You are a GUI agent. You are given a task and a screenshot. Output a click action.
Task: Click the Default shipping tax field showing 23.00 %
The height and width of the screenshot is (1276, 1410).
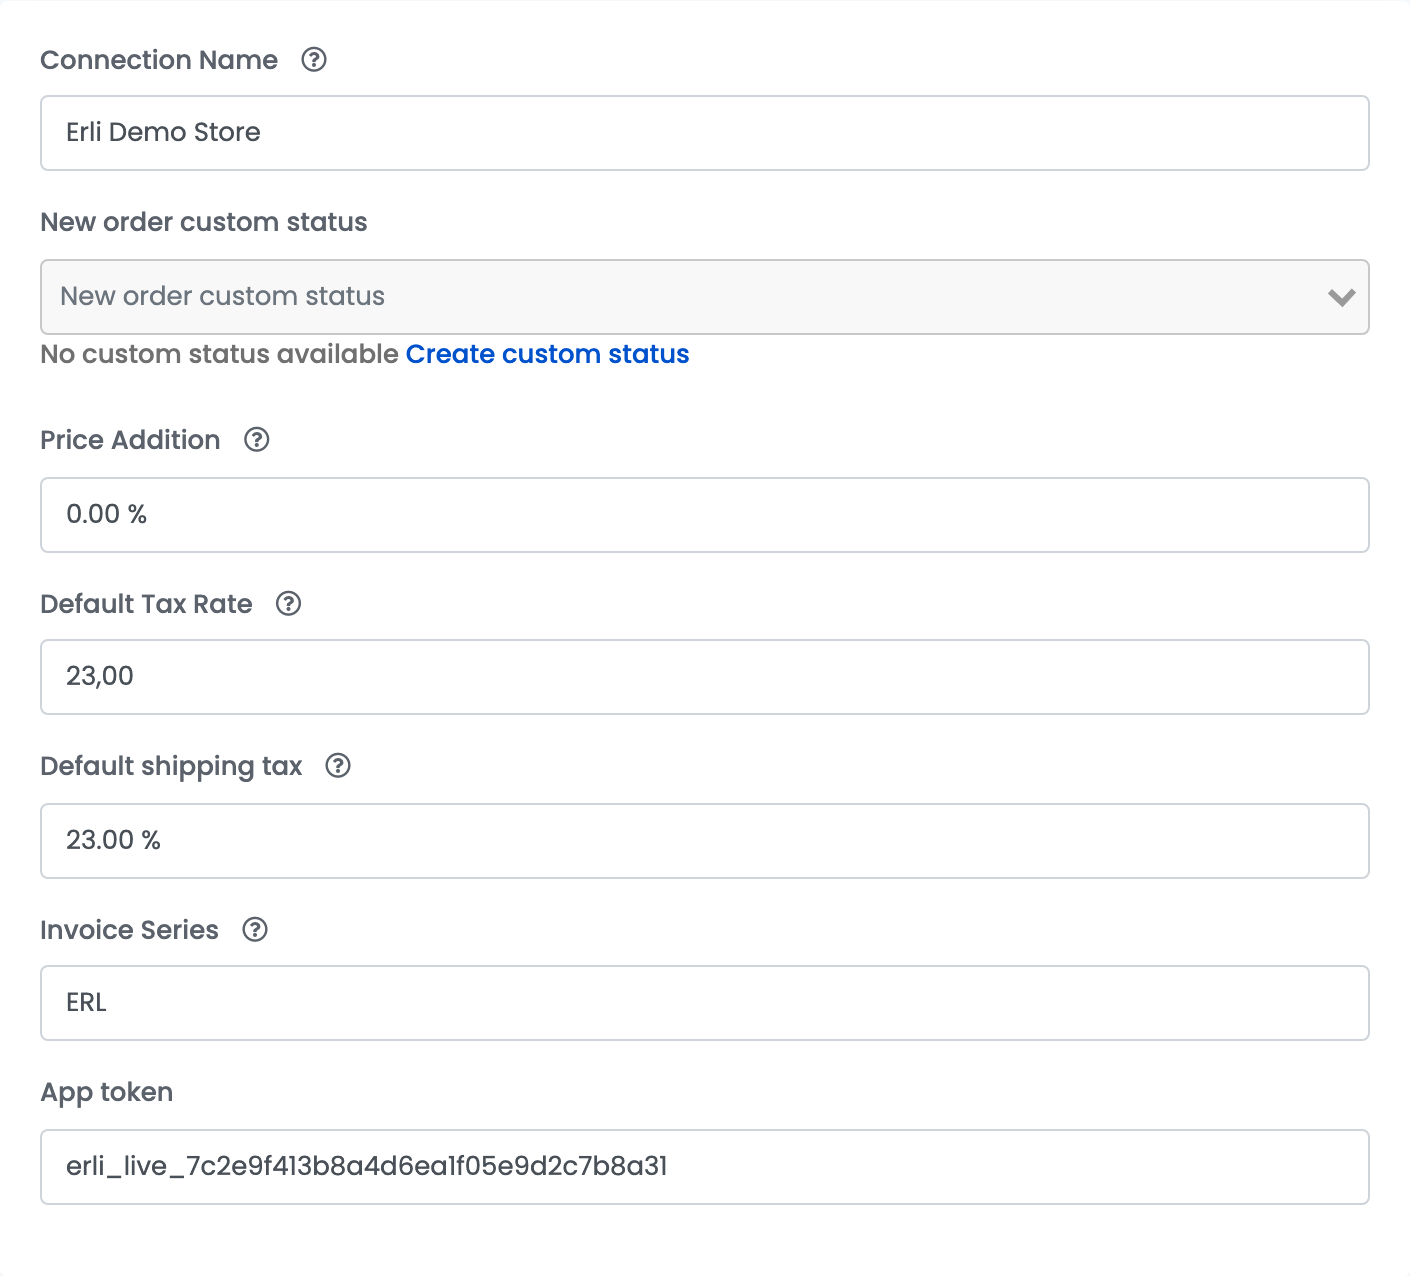tap(704, 841)
